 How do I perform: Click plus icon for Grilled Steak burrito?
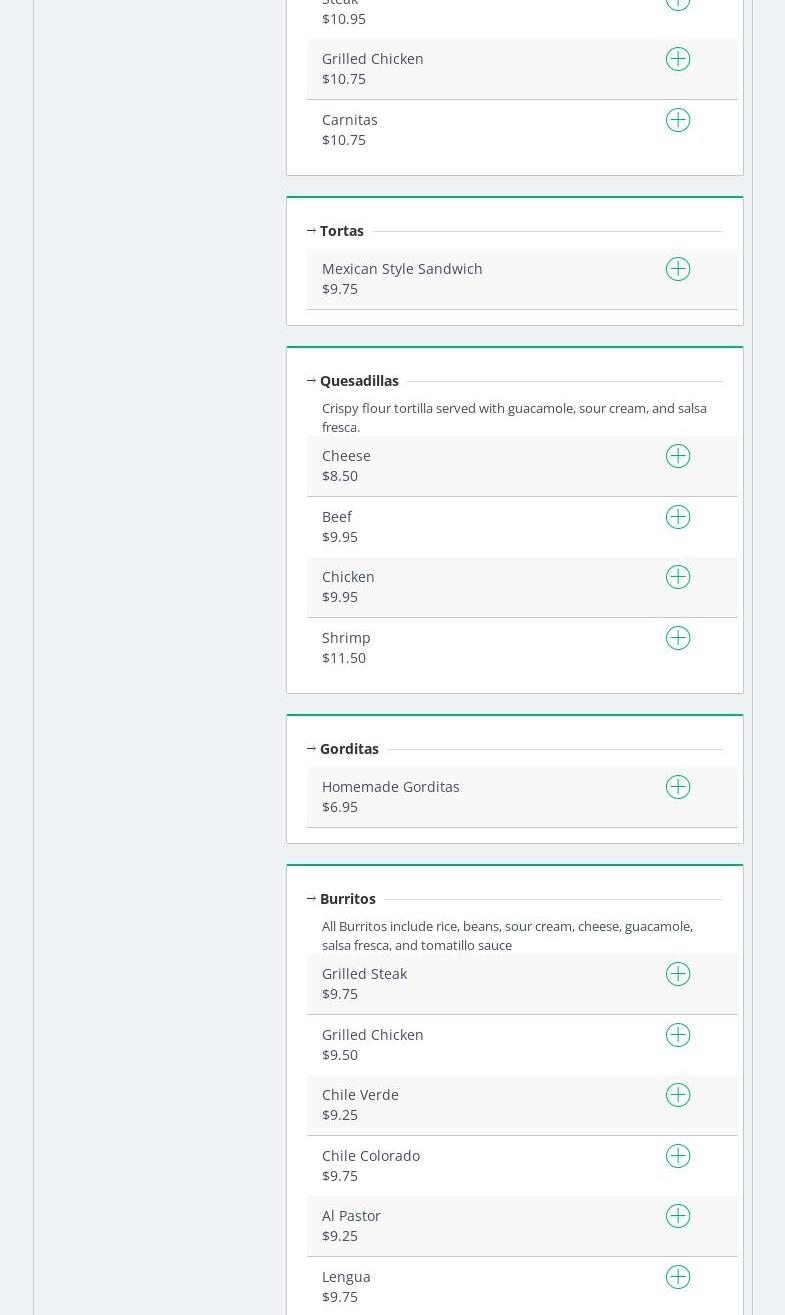[x=678, y=974]
